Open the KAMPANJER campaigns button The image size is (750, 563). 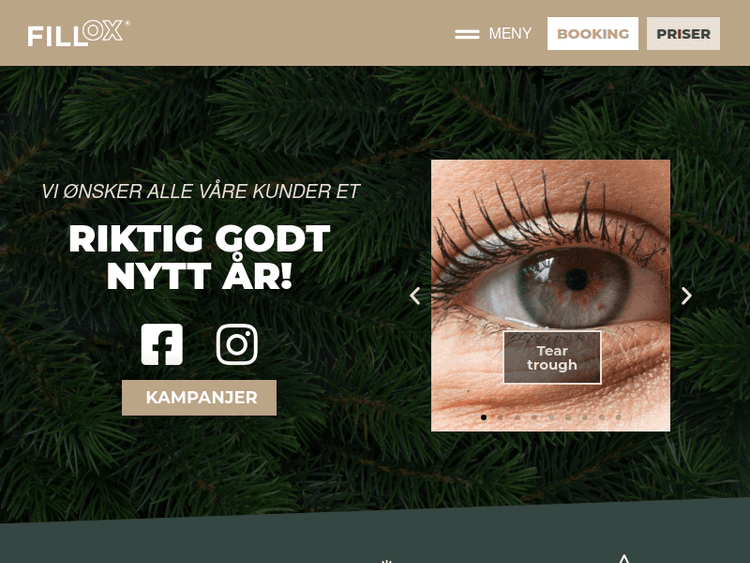pos(199,397)
